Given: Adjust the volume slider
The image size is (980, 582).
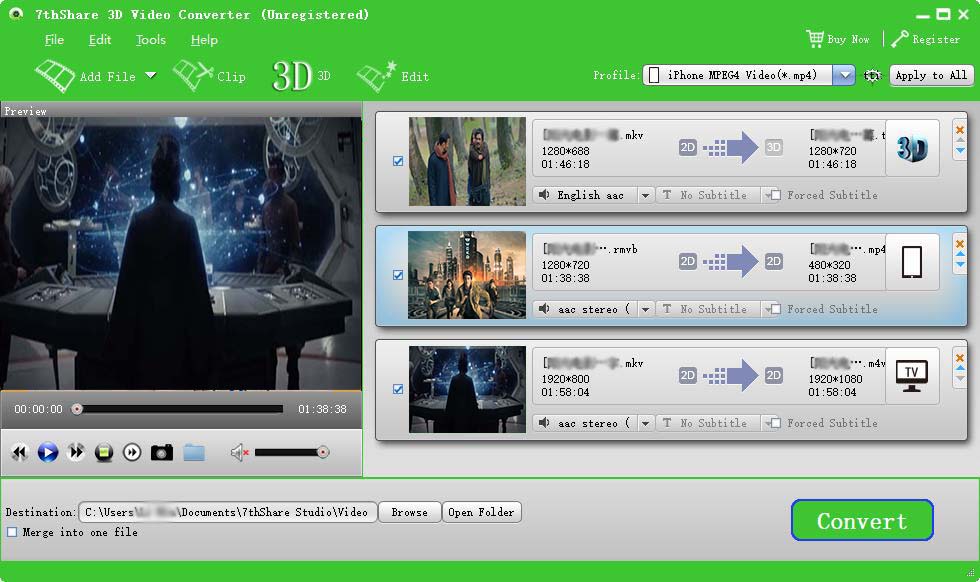Looking at the screenshot, I should [x=295, y=451].
